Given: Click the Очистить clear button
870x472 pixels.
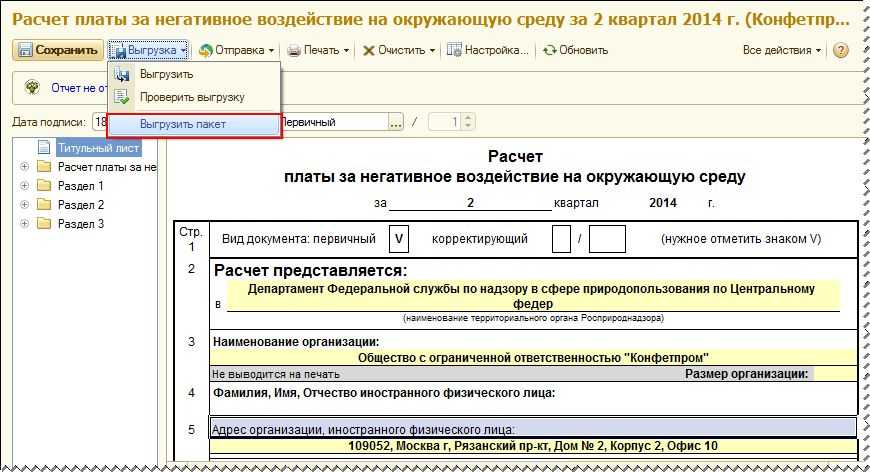Looking at the screenshot, I should (x=398, y=50).
